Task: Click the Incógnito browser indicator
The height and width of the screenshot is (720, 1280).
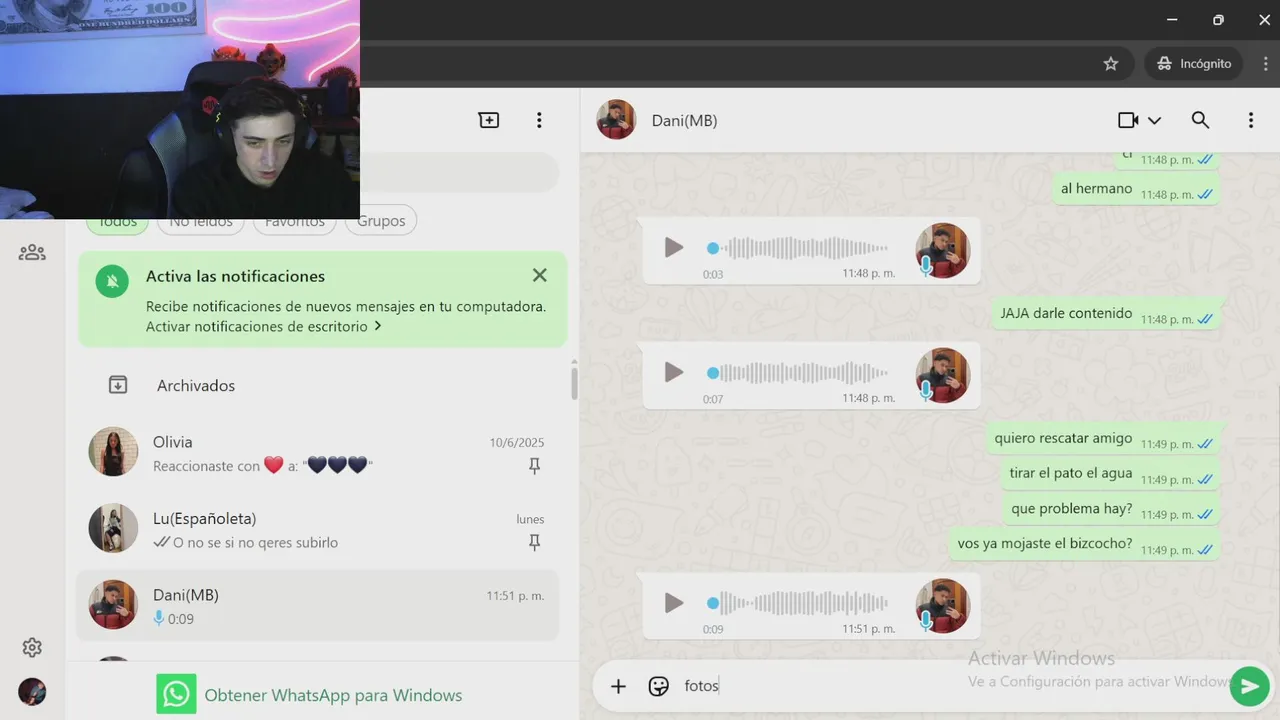Action: tap(1194, 63)
